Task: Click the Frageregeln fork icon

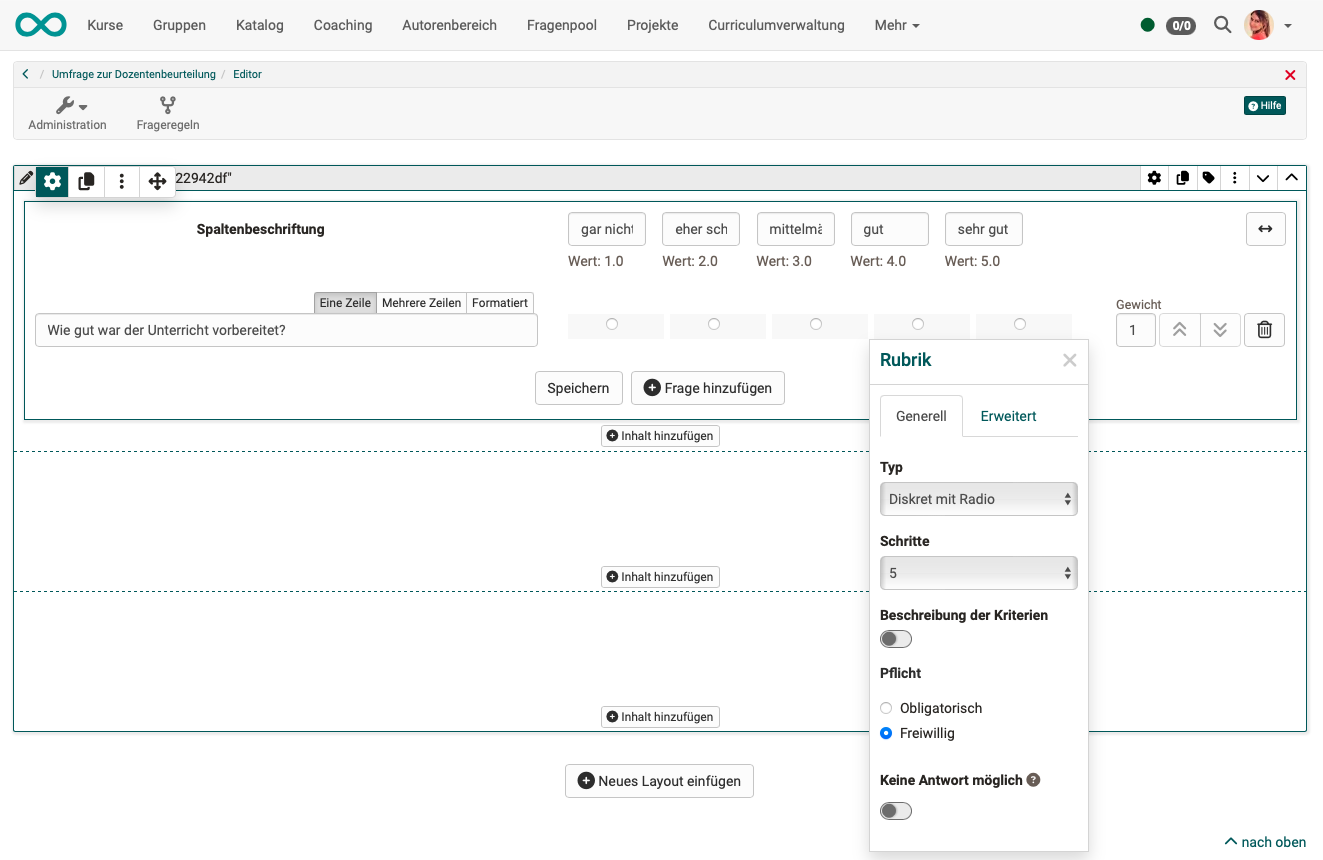Action: pyautogui.click(x=167, y=105)
